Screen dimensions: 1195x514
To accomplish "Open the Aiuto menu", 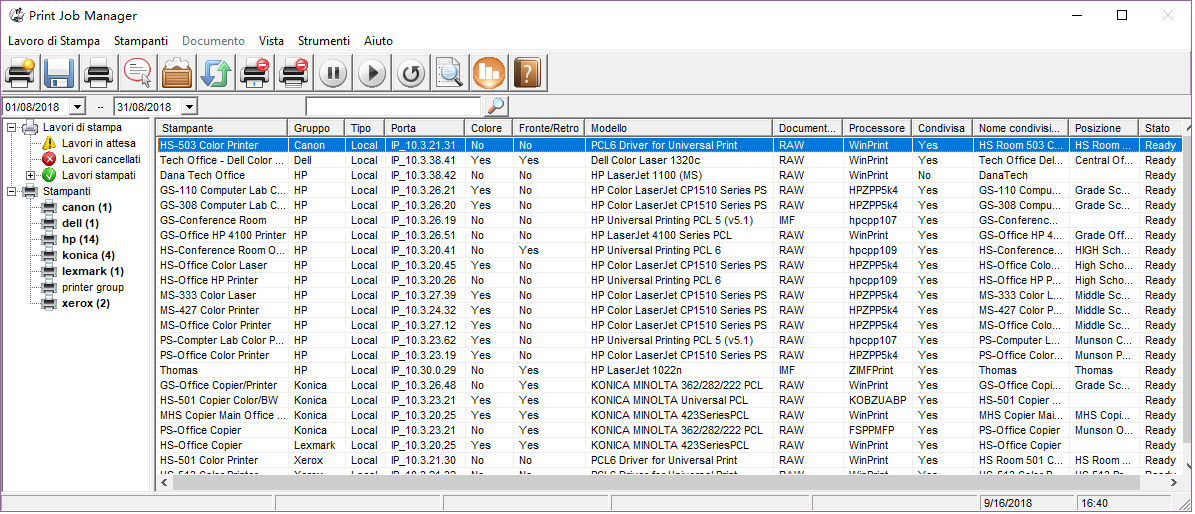I will coord(378,41).
